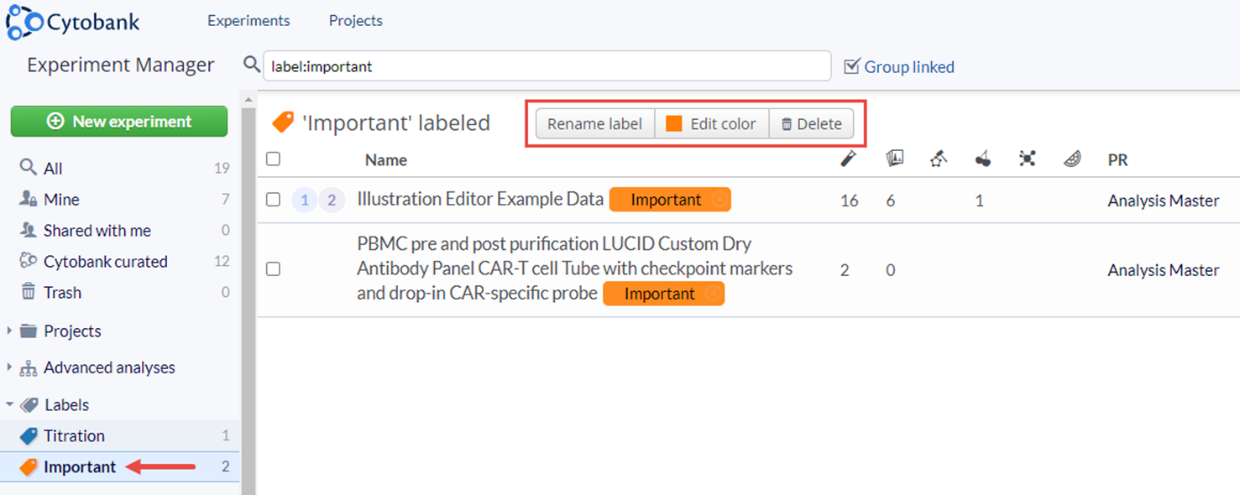Click the citrus slice column header icon
The image size is (1240, 495).
pyautogui.click(x=1072, y=158)
